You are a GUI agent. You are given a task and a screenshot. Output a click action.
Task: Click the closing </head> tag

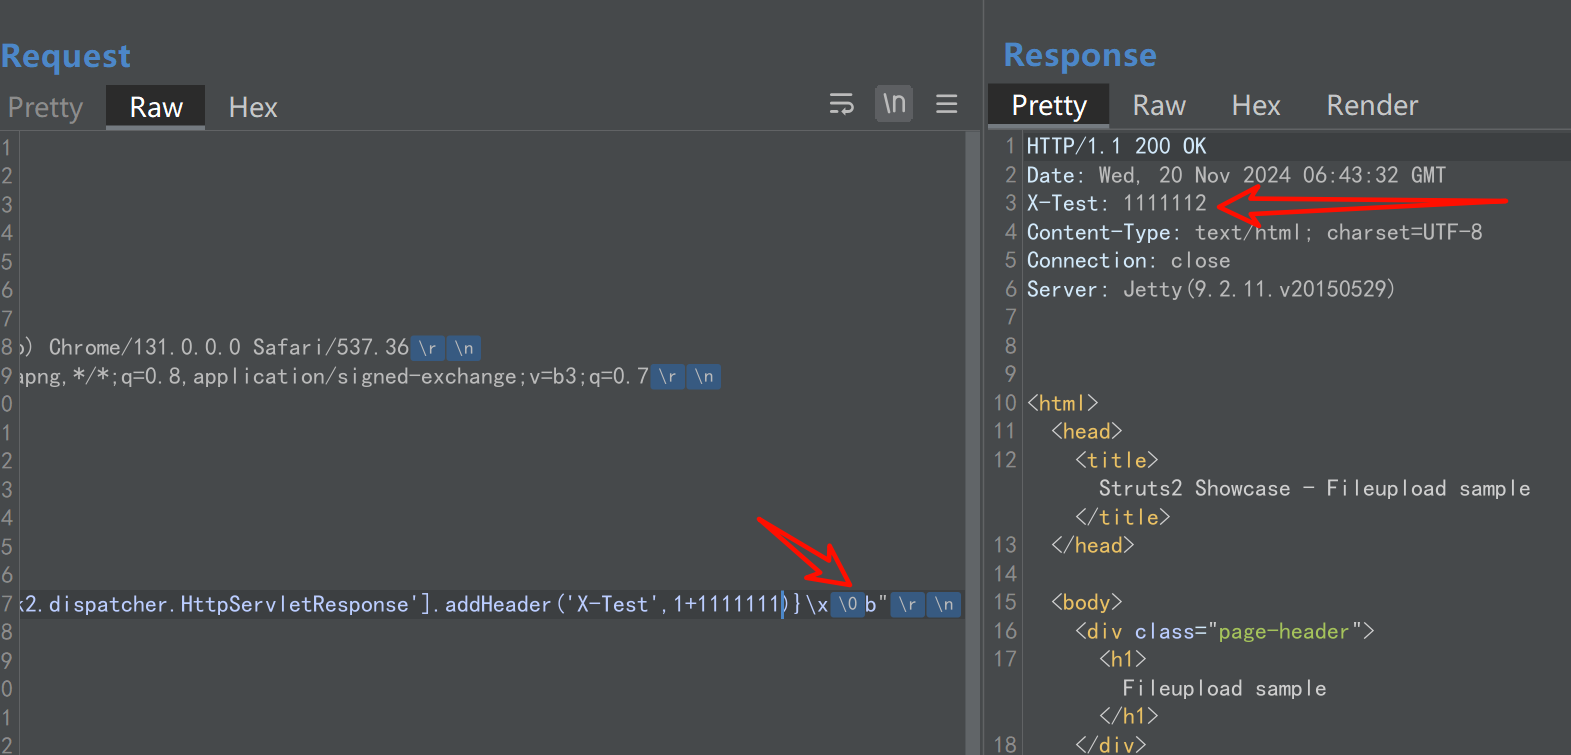point(1092,545)
